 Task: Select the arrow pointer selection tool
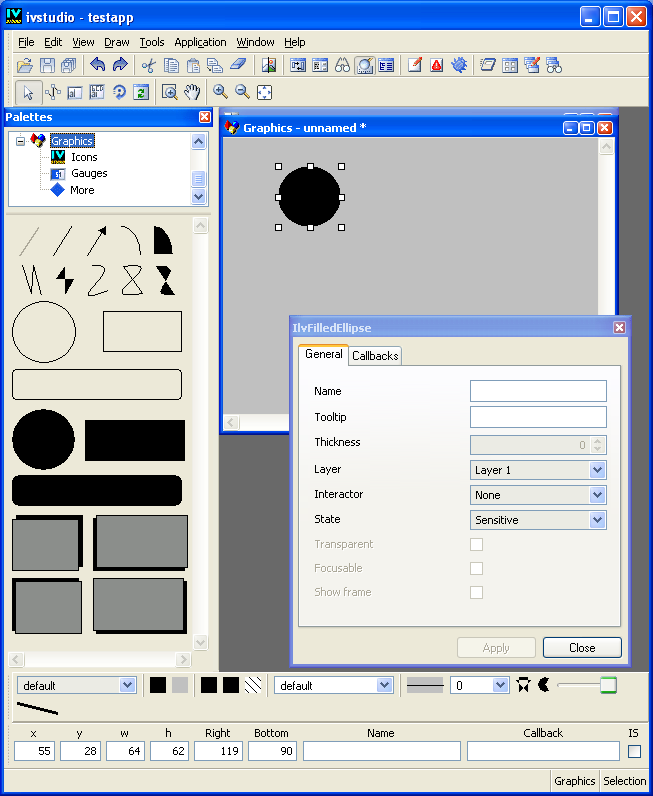[28, 92]
